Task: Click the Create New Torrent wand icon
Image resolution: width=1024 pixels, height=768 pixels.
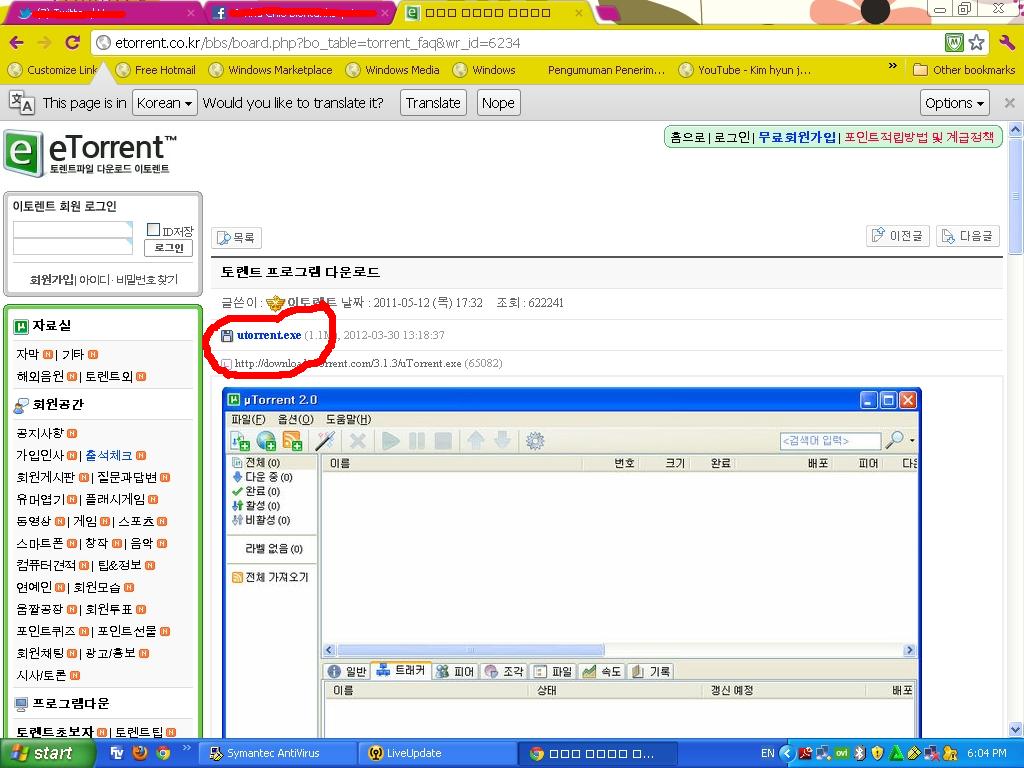Action: pyautogui.click(x=325, y=441)
